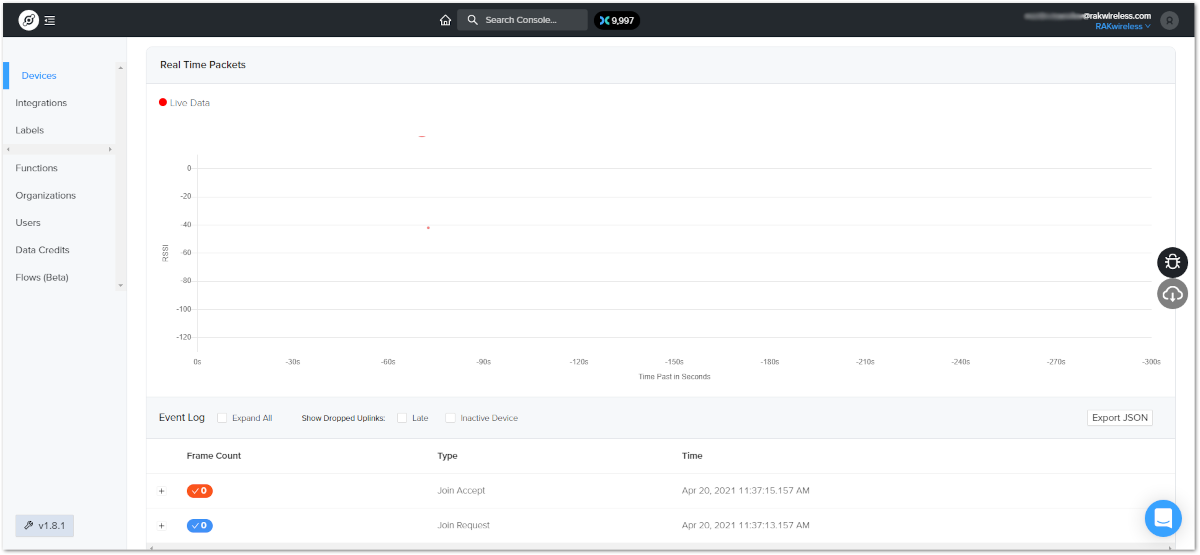This screenshot has width=1200, height=555.
Task: Click the sidebar scroll down arrow
Action: [x=121, y=286]
